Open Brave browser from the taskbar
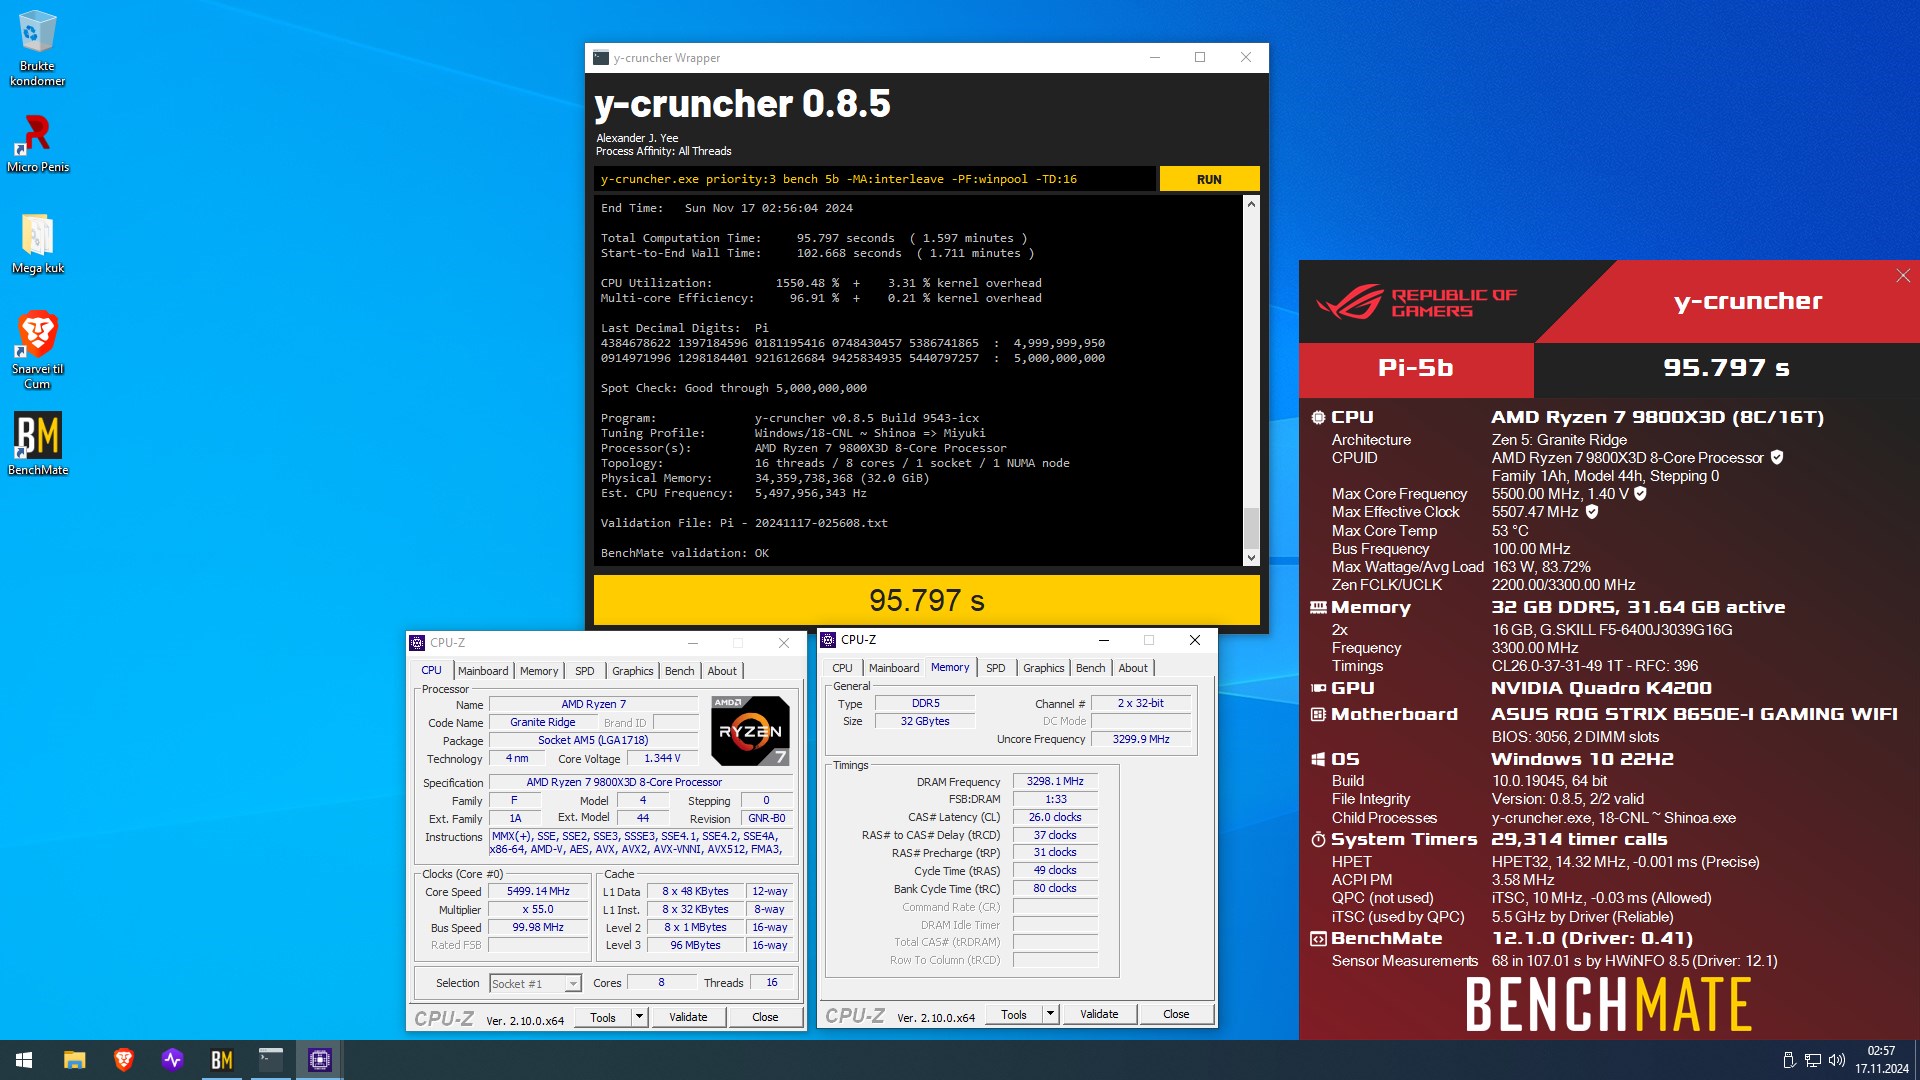Viewport: 1920px width, 1080px height. pyautogui.click(x=124, y=1060)
